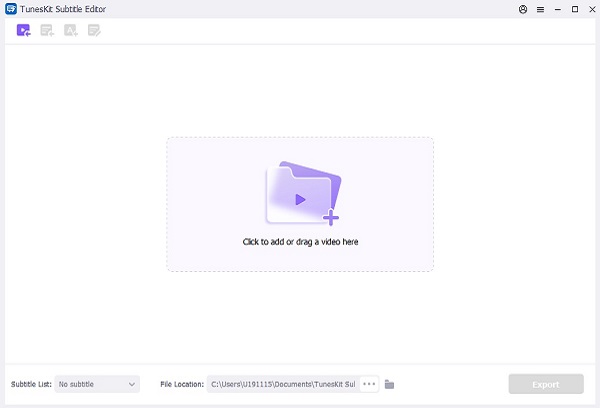This screenshot has height=408, width=600.
Task: Click the Add subtitle file toolbar icon
Action: (47, 30)
